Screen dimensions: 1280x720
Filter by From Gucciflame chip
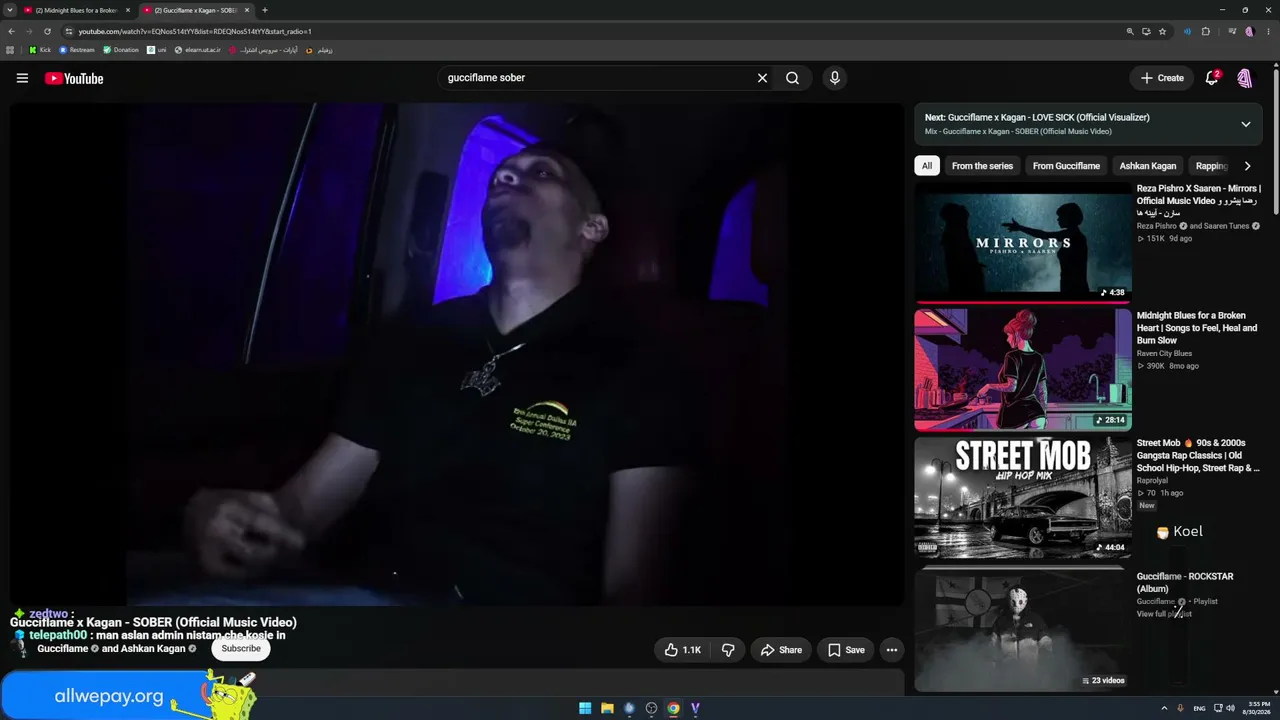[x=1066, y=166]
